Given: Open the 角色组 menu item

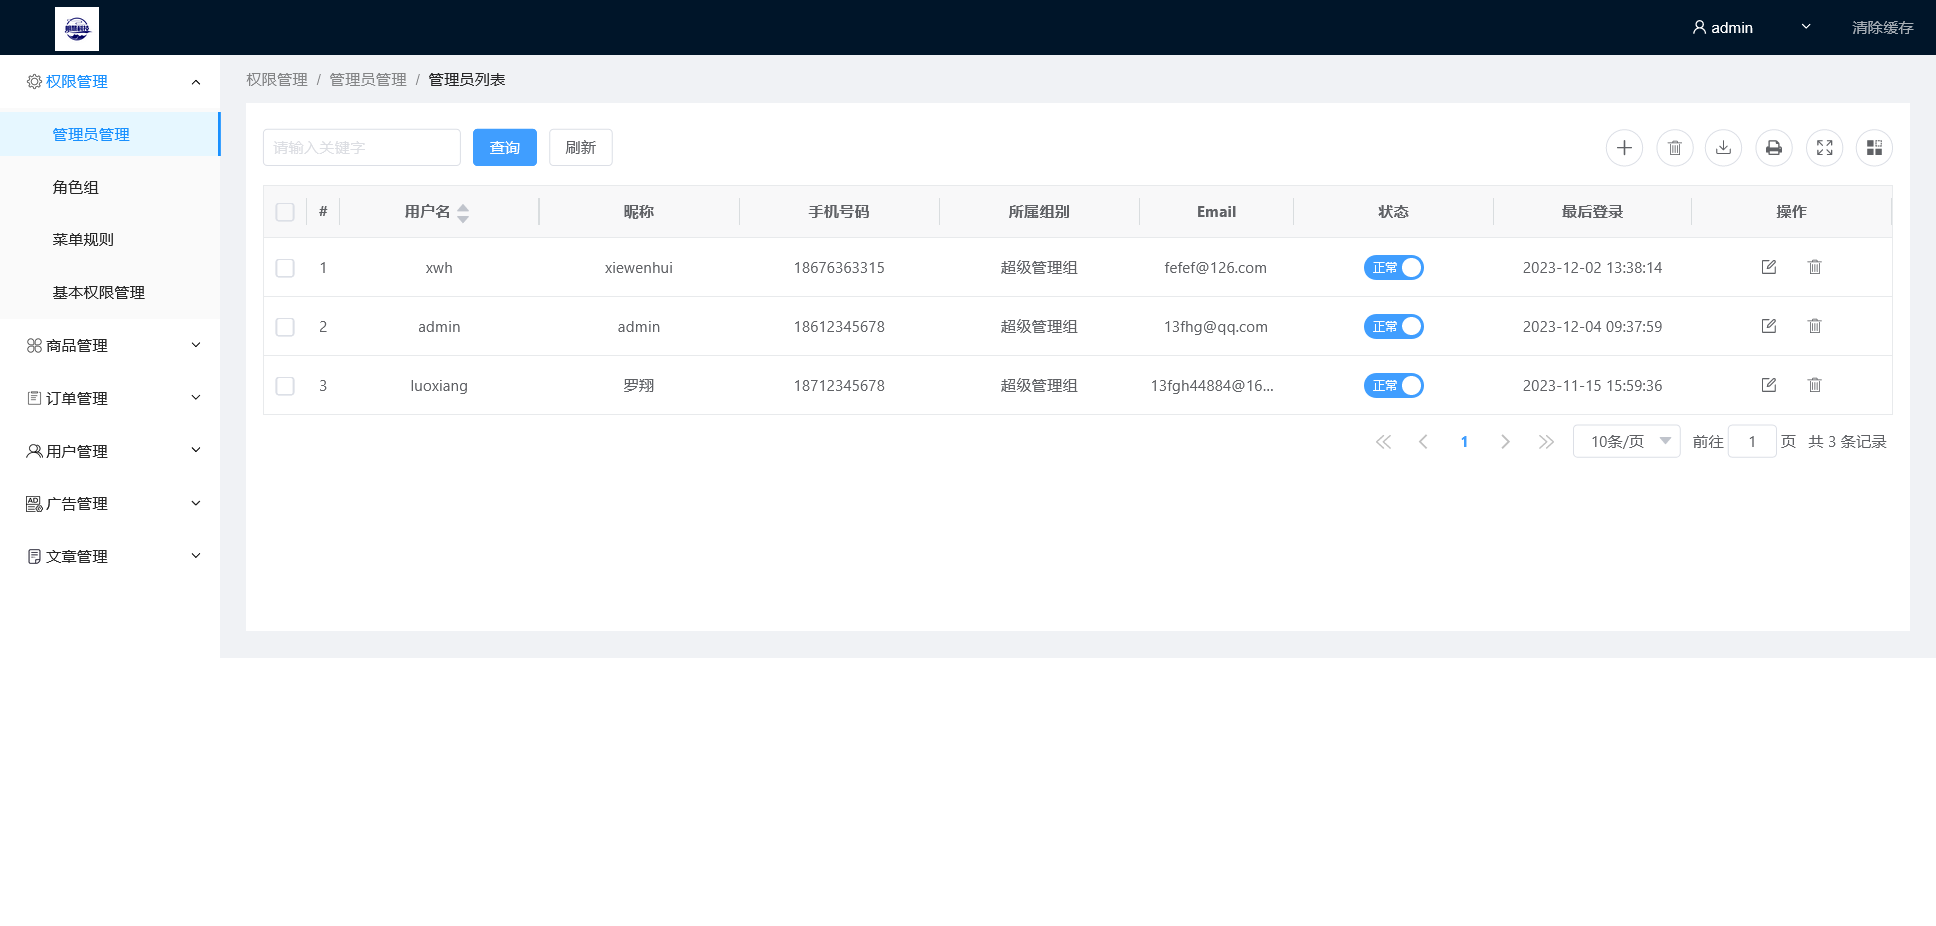Looking at the screenshot, I should [x=76, y=187].
